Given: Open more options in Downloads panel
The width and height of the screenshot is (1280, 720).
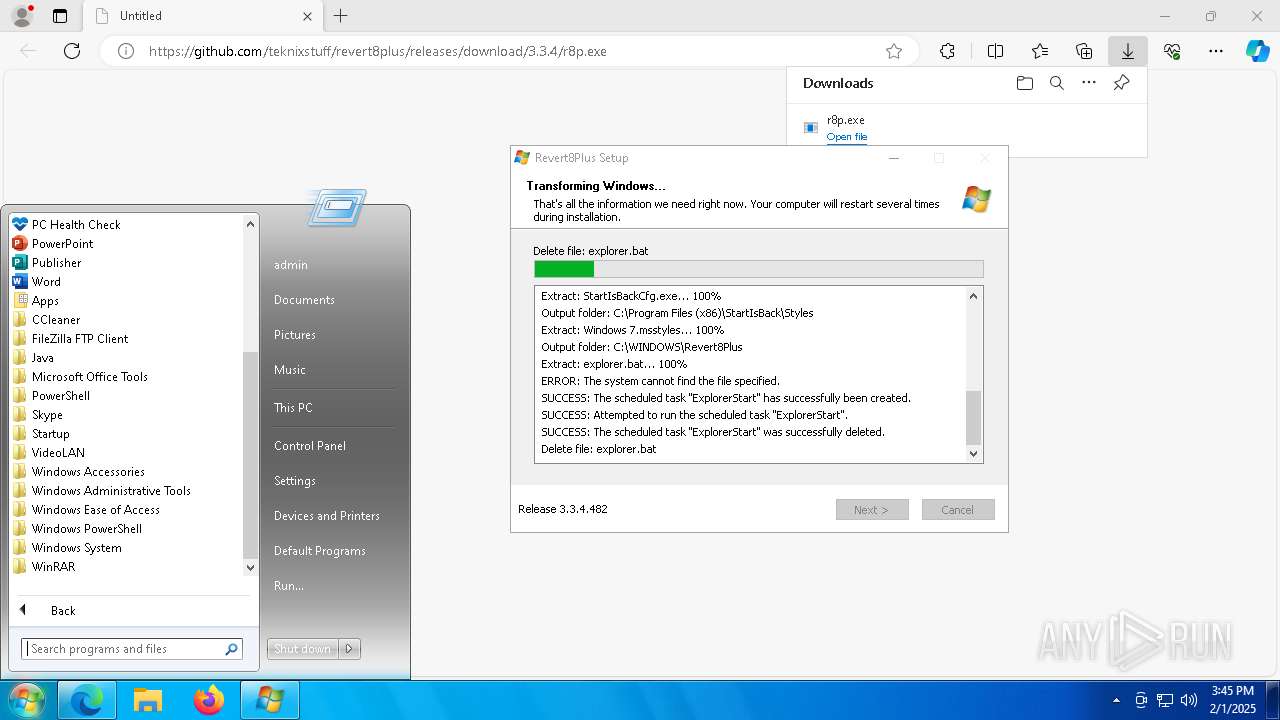Looking at the screenshot, I should point(1089,83).
